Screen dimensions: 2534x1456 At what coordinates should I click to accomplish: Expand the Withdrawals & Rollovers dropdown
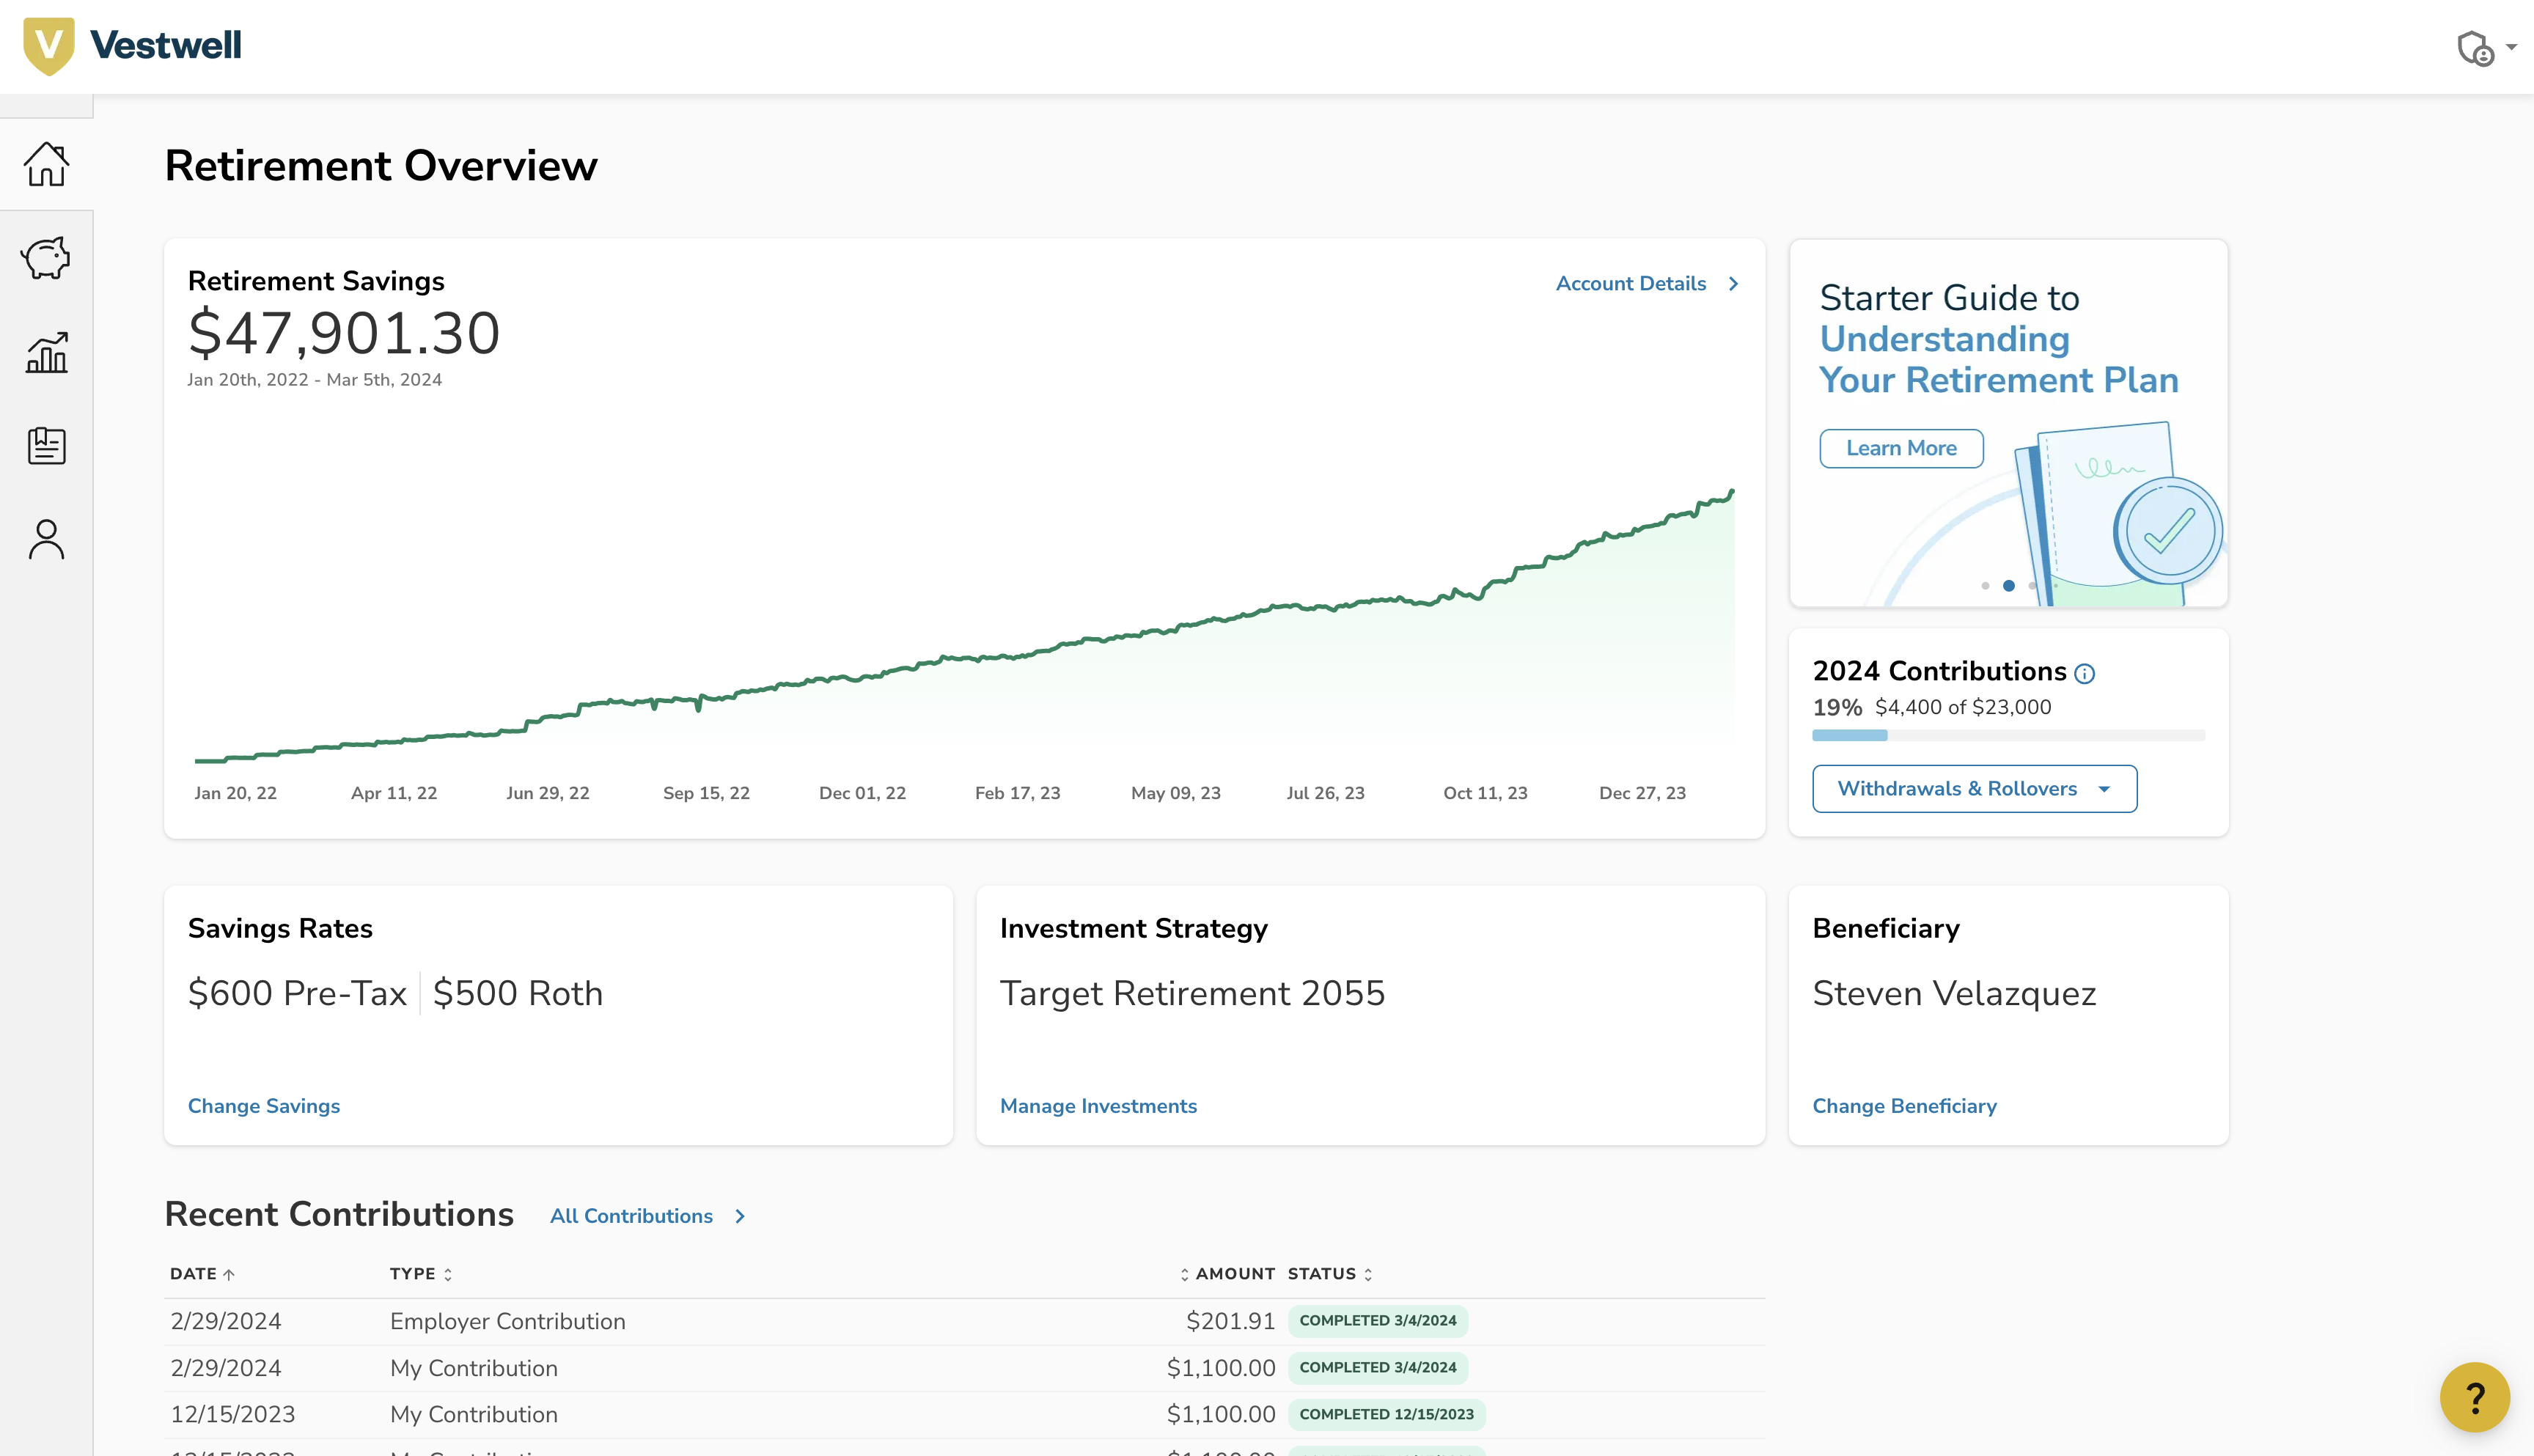coord(1973,788)
